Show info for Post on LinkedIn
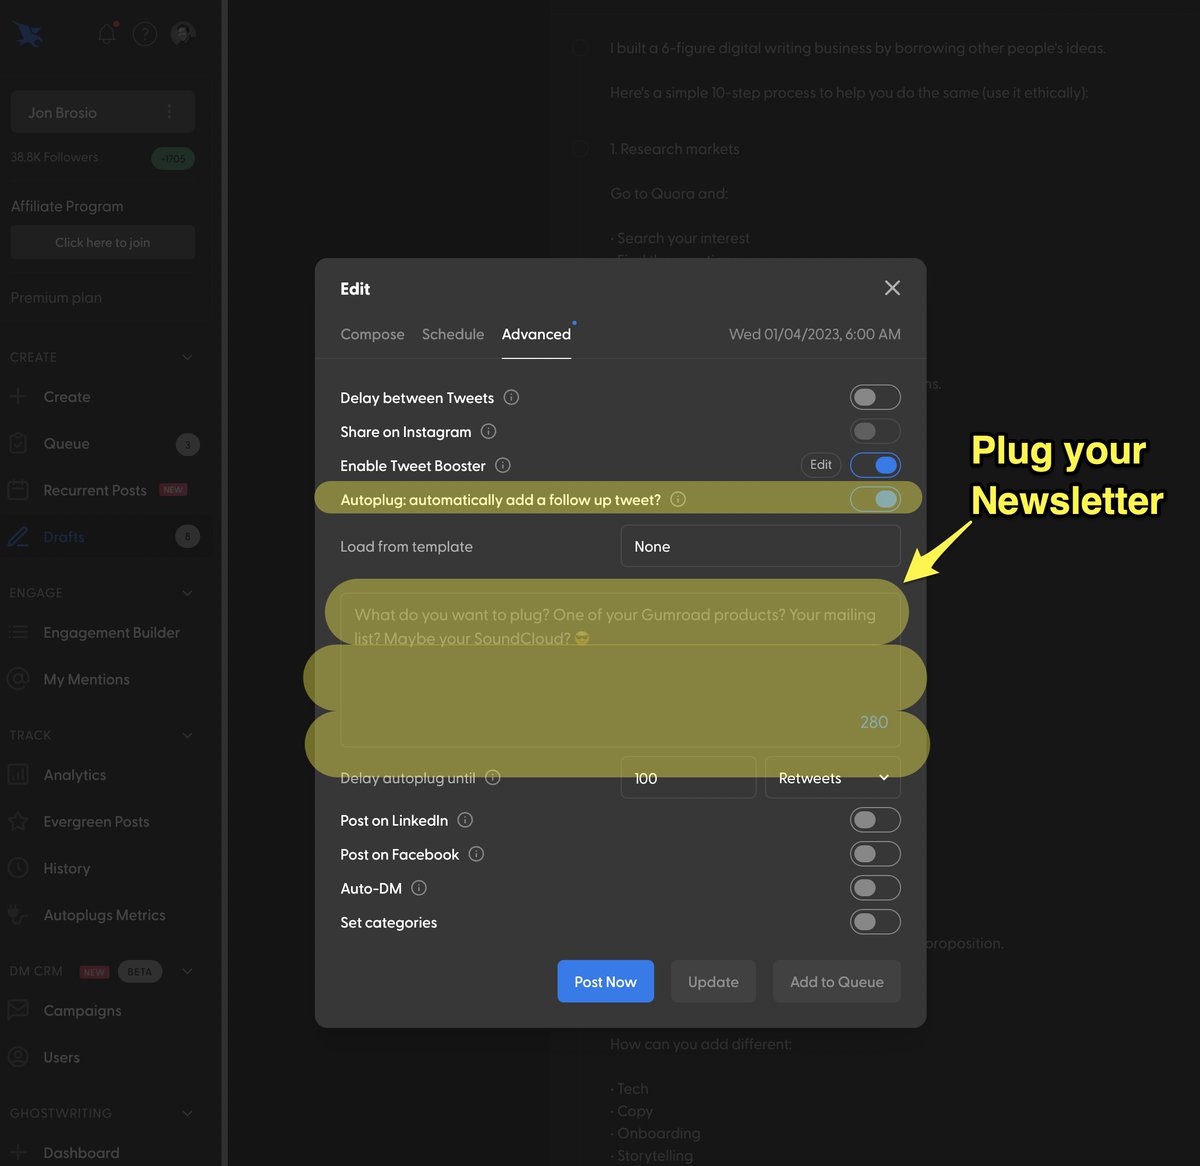This screenshot has width=1200, height=1166. point(465,820)
